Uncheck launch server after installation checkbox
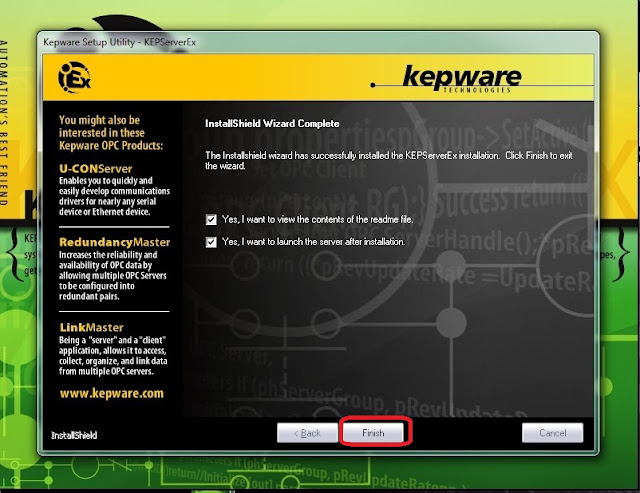Screen dimensions: 640x493 [x=211, y=242]
